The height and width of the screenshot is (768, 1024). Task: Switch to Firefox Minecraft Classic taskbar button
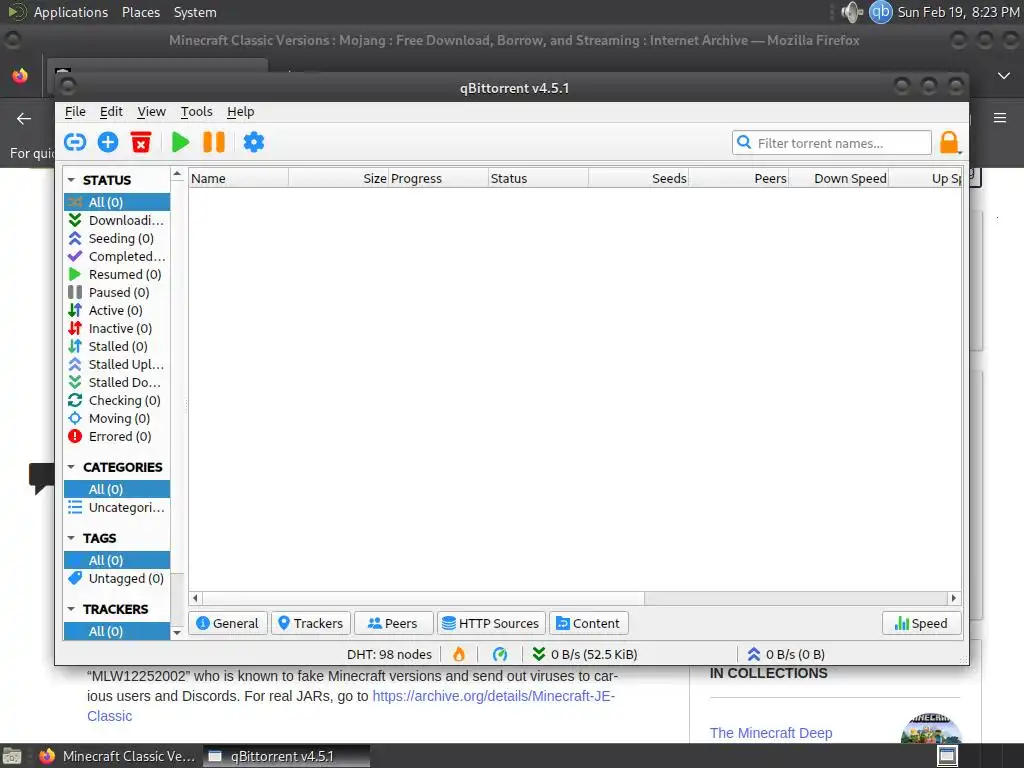coord(117,756)
